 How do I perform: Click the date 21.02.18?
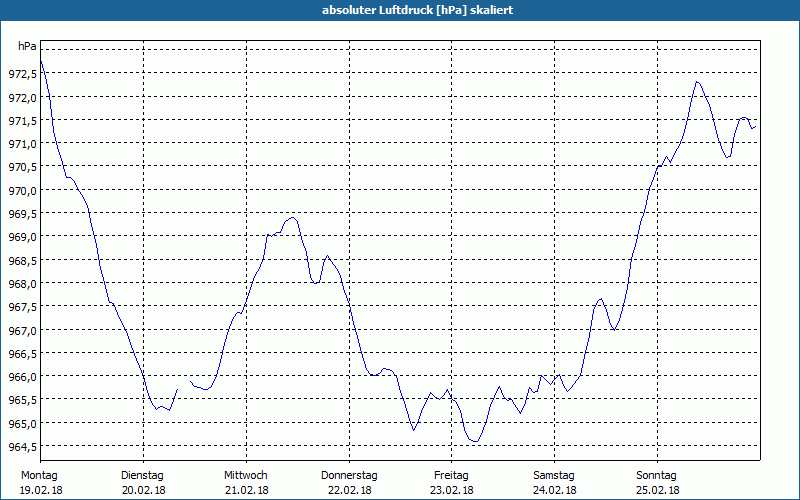[246, 490]
